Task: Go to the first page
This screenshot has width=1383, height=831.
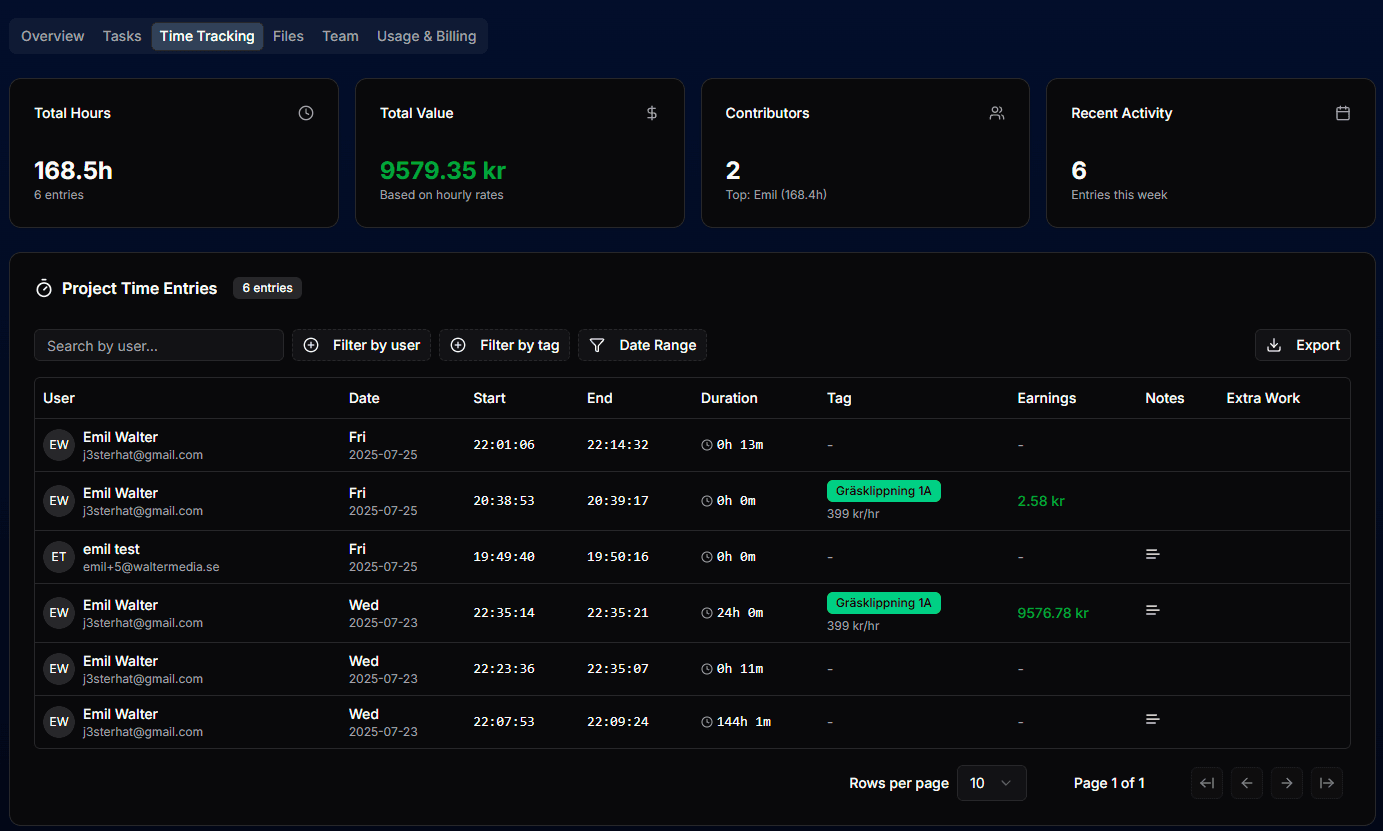Action: pyautogui.click(x=1207, y=783)
